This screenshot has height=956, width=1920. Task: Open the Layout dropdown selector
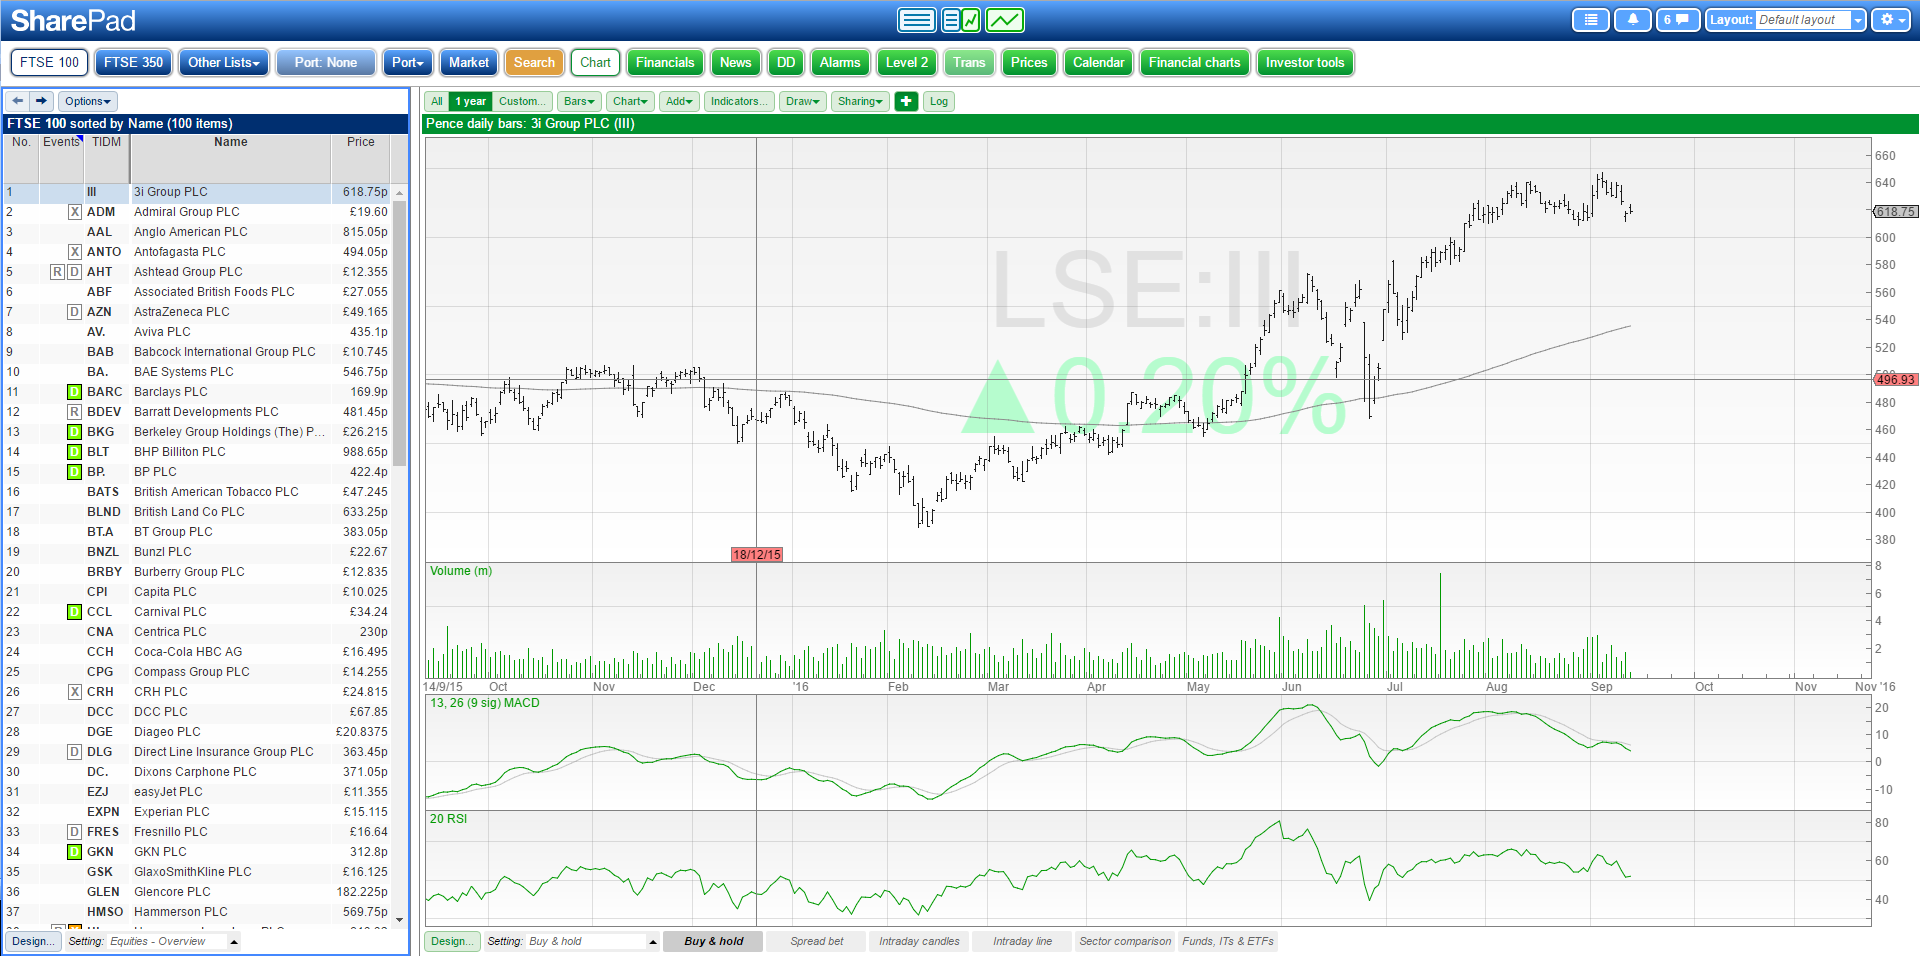[x=1786, y=20]
